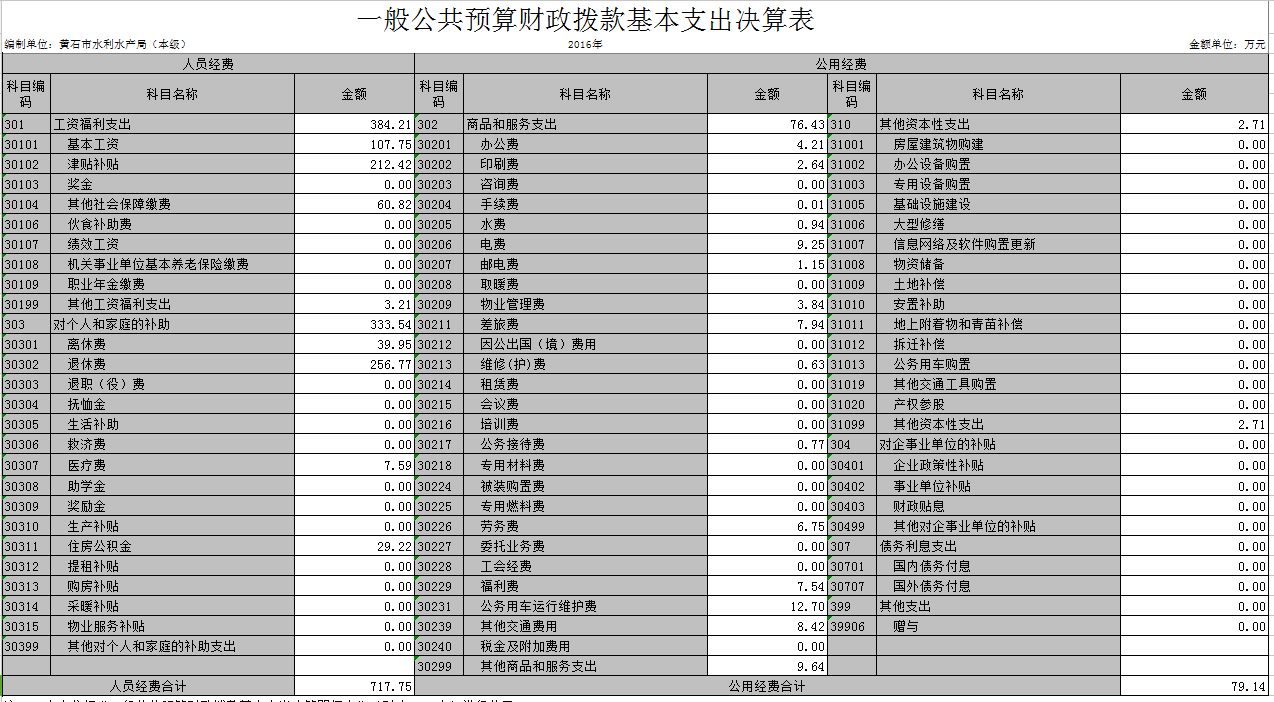This screenshot has width=1274, height=702.
Task: Select the 信息网络及软件购置更新 cell
Action: click(998, 245)
